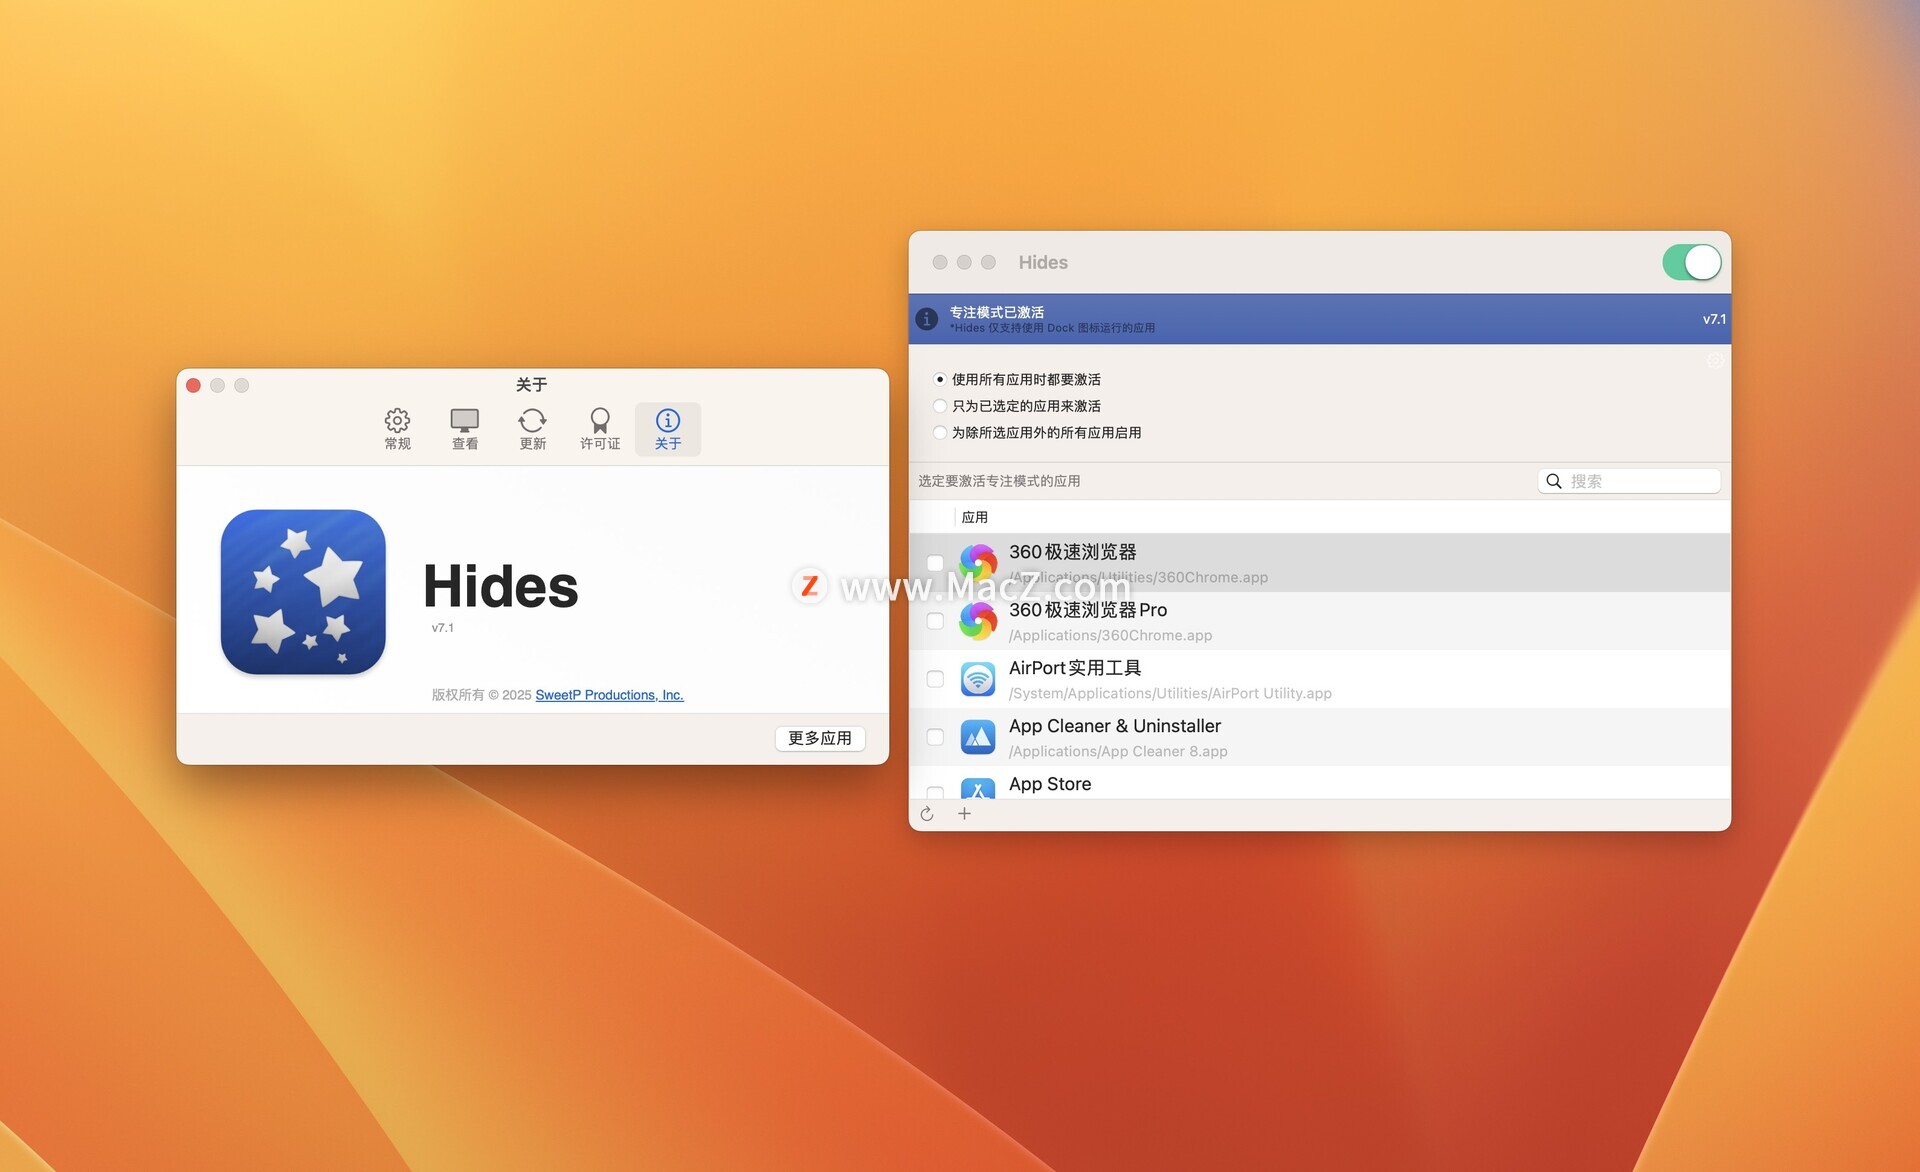Image resolution: width=1920 pixels, height=1172 pixels.
Task: Switch to the 查看 view tab
Action: (465, 429)
